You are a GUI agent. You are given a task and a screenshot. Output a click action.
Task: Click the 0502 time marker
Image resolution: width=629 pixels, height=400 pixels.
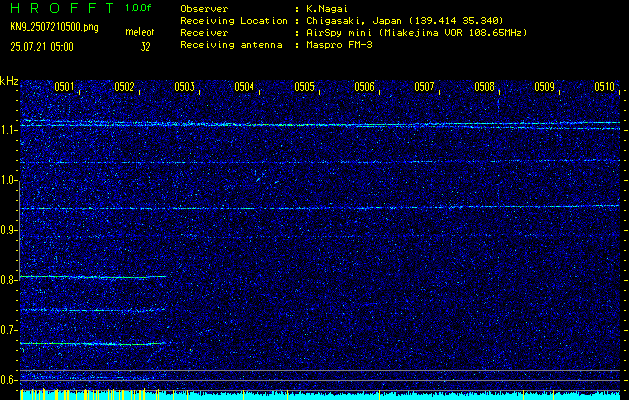[x=124, y=87]
